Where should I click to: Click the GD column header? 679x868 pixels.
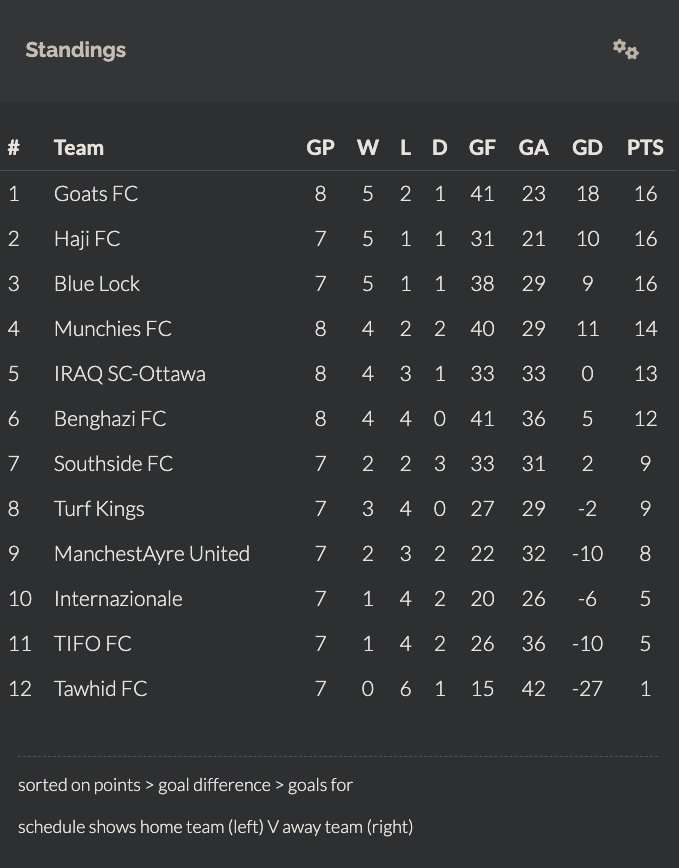click(x=587, y=148)
